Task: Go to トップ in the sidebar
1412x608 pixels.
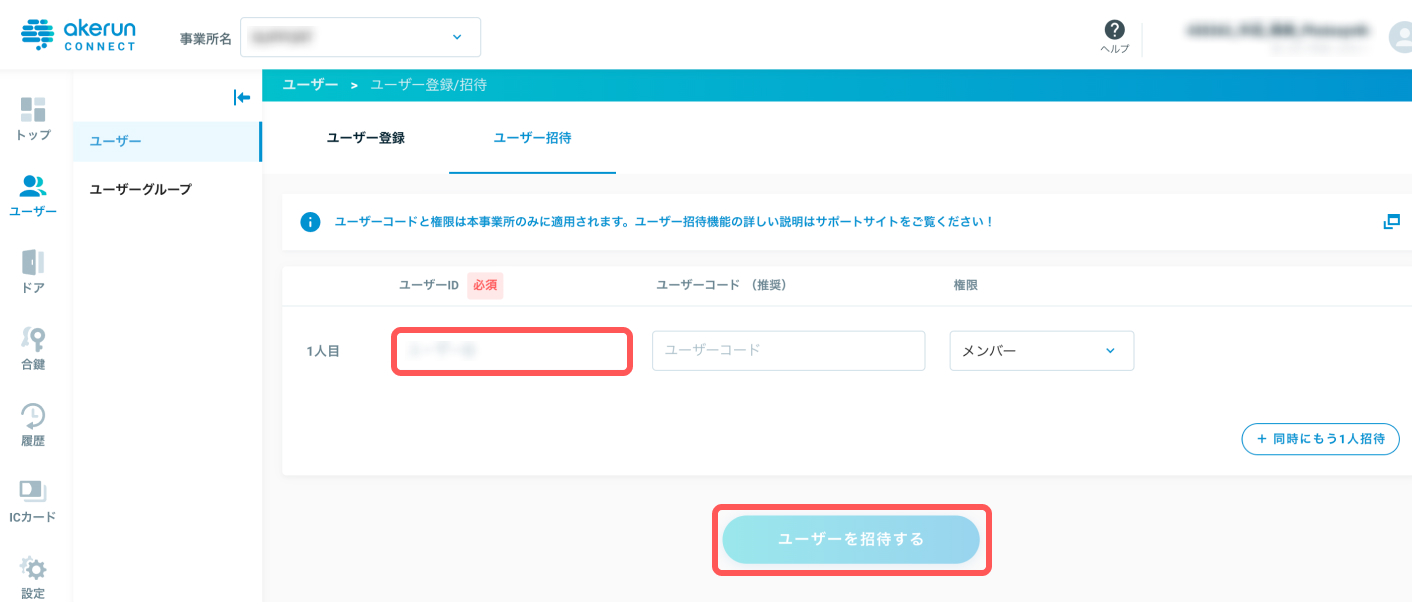Action: tap(33, 119)
